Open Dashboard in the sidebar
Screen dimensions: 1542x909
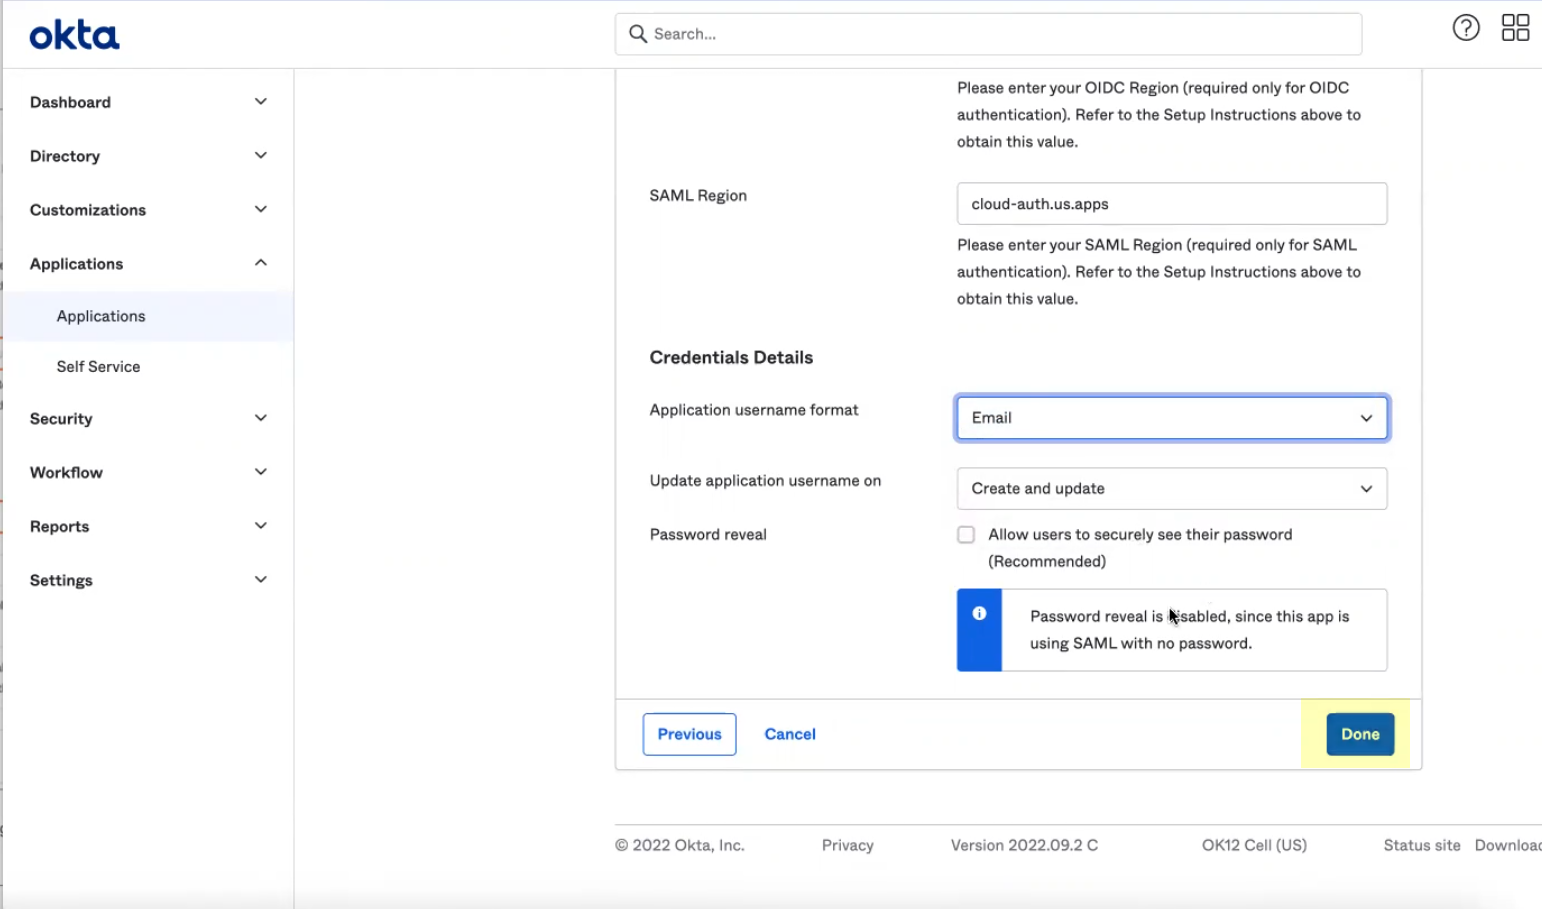tap(70, 102)
